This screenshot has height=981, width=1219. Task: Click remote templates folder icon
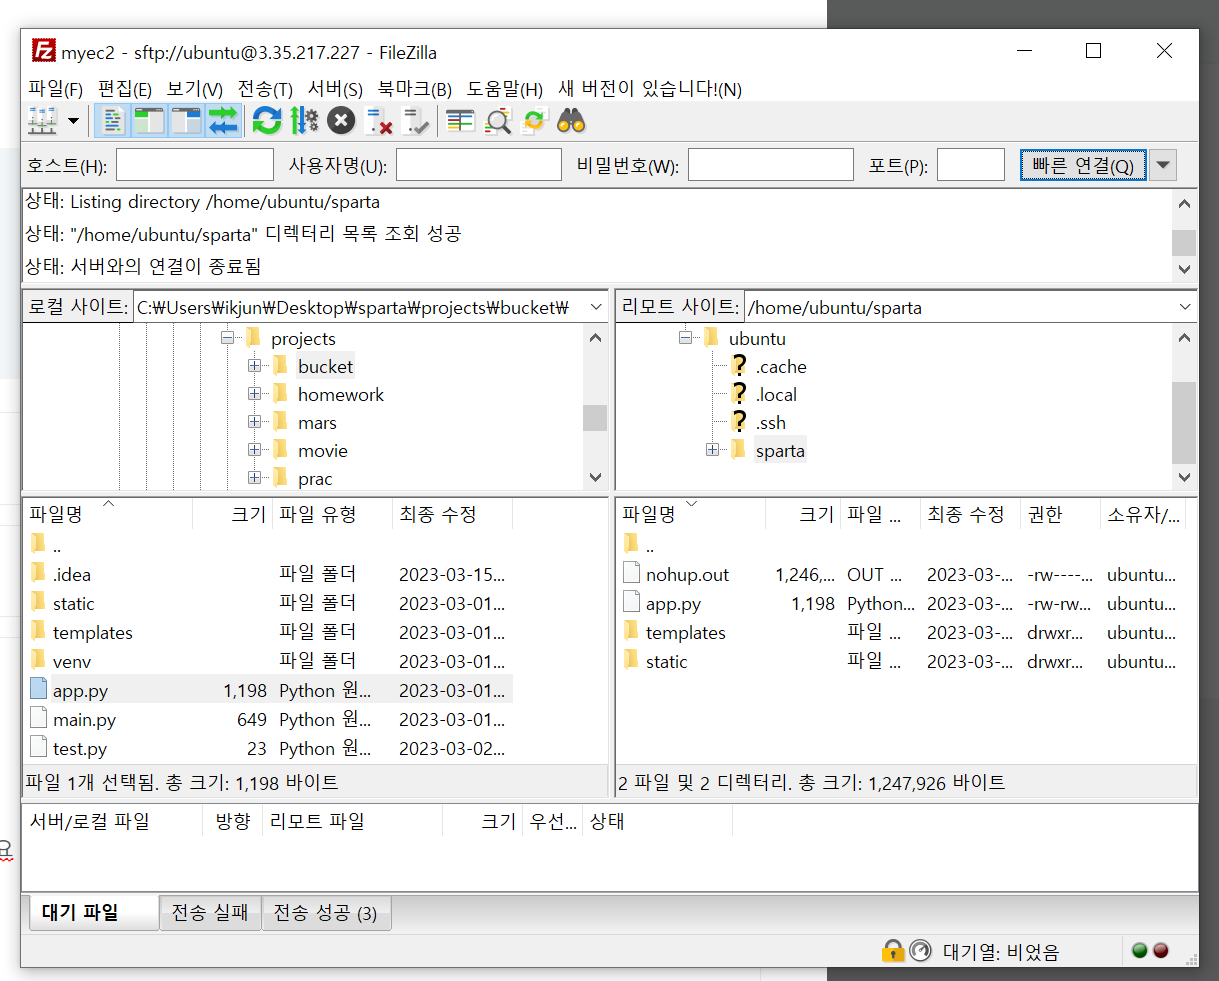point(631,631)
